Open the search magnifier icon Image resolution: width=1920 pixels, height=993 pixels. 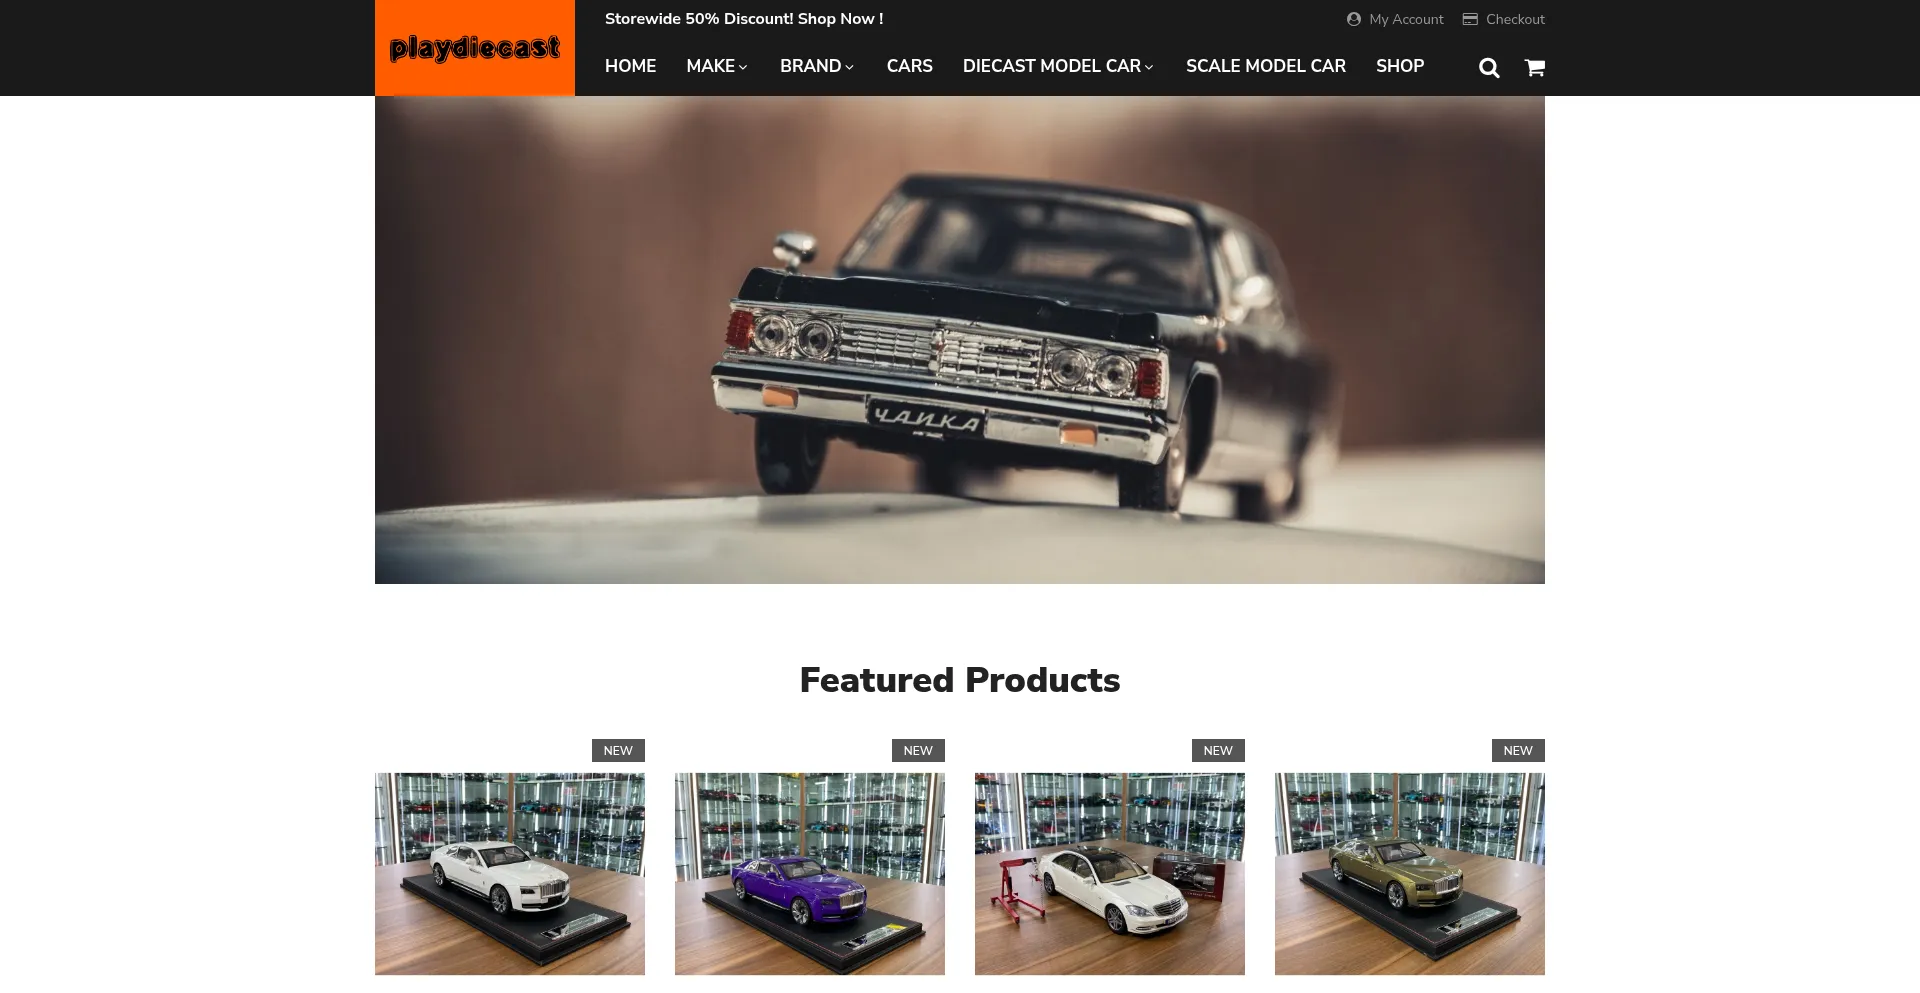(1489, 67)
